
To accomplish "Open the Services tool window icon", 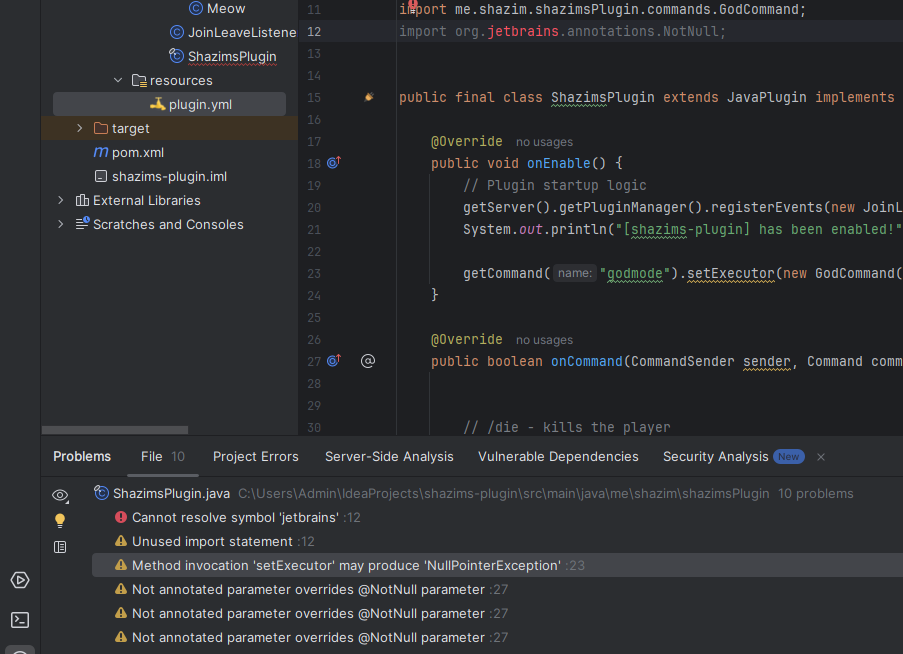I will (x=20, y=580).
